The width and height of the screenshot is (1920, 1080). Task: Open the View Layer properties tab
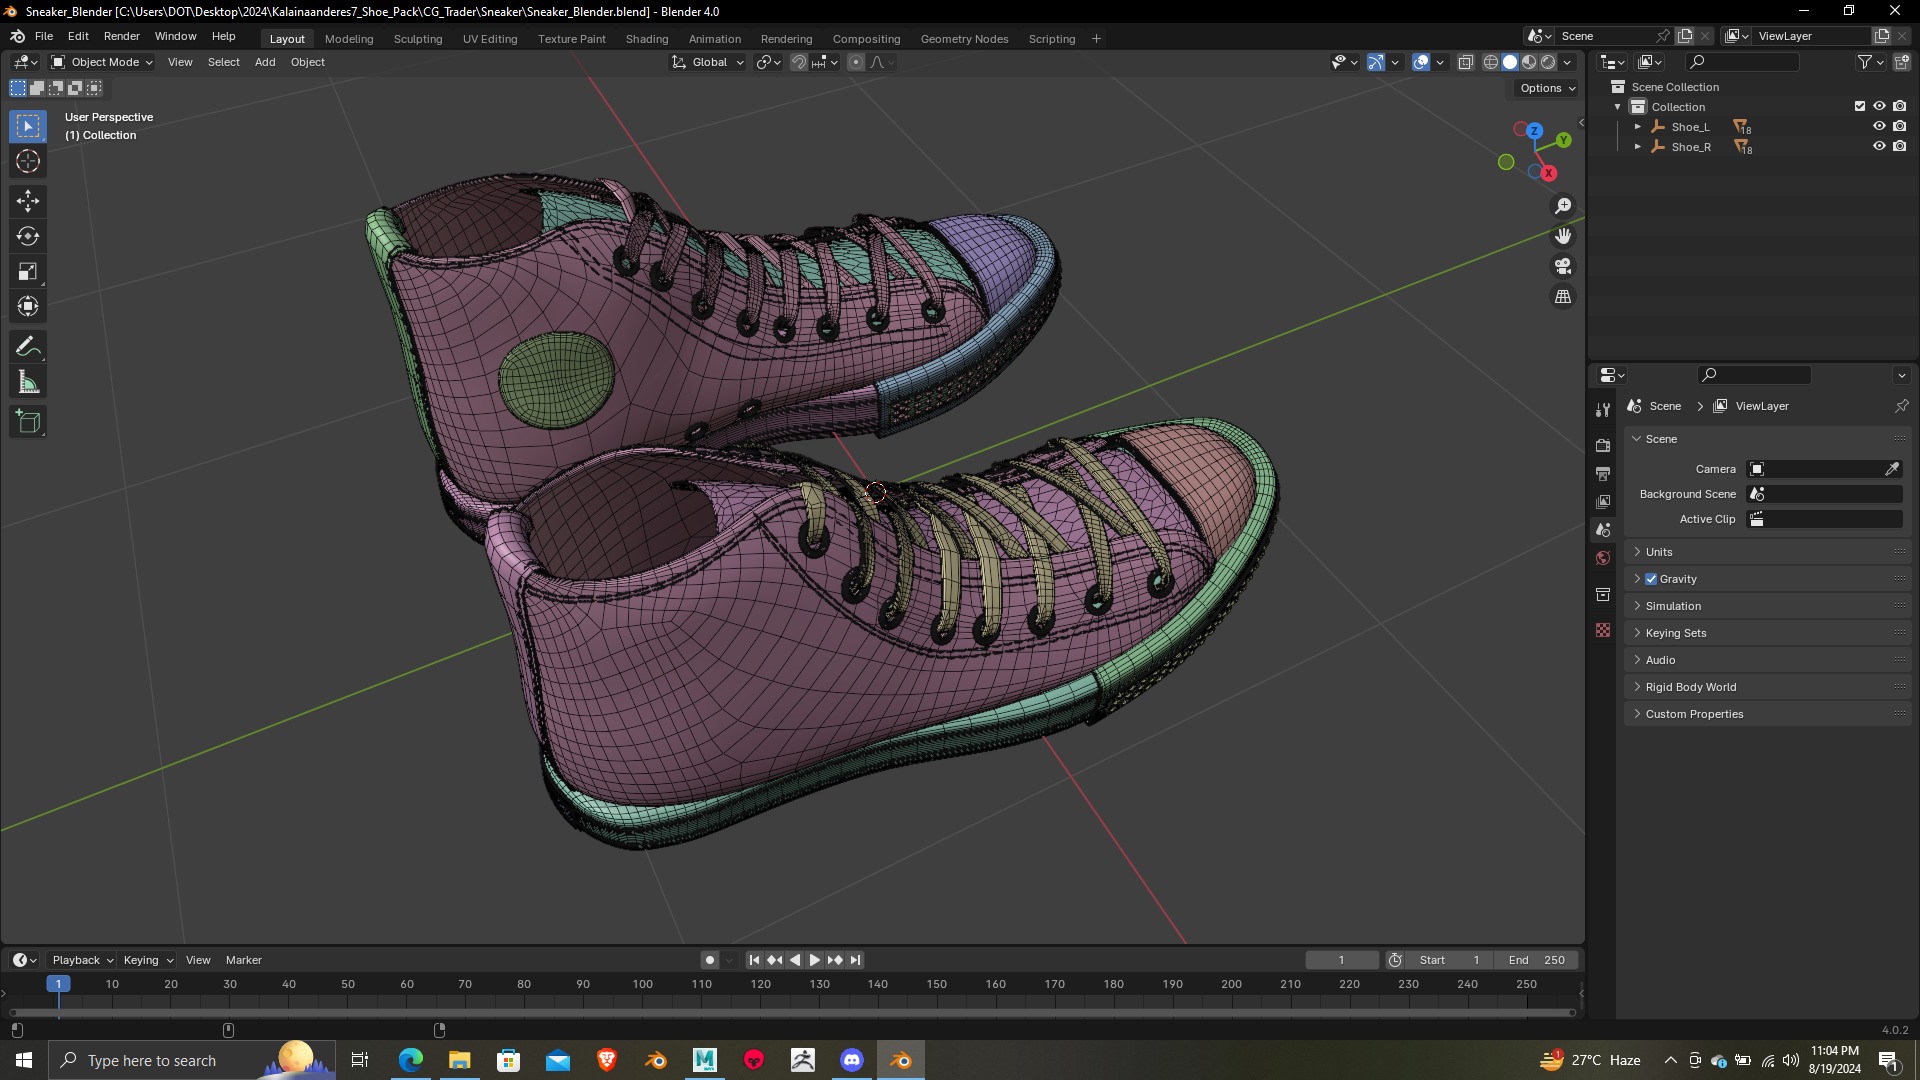tap(1603, 501)
